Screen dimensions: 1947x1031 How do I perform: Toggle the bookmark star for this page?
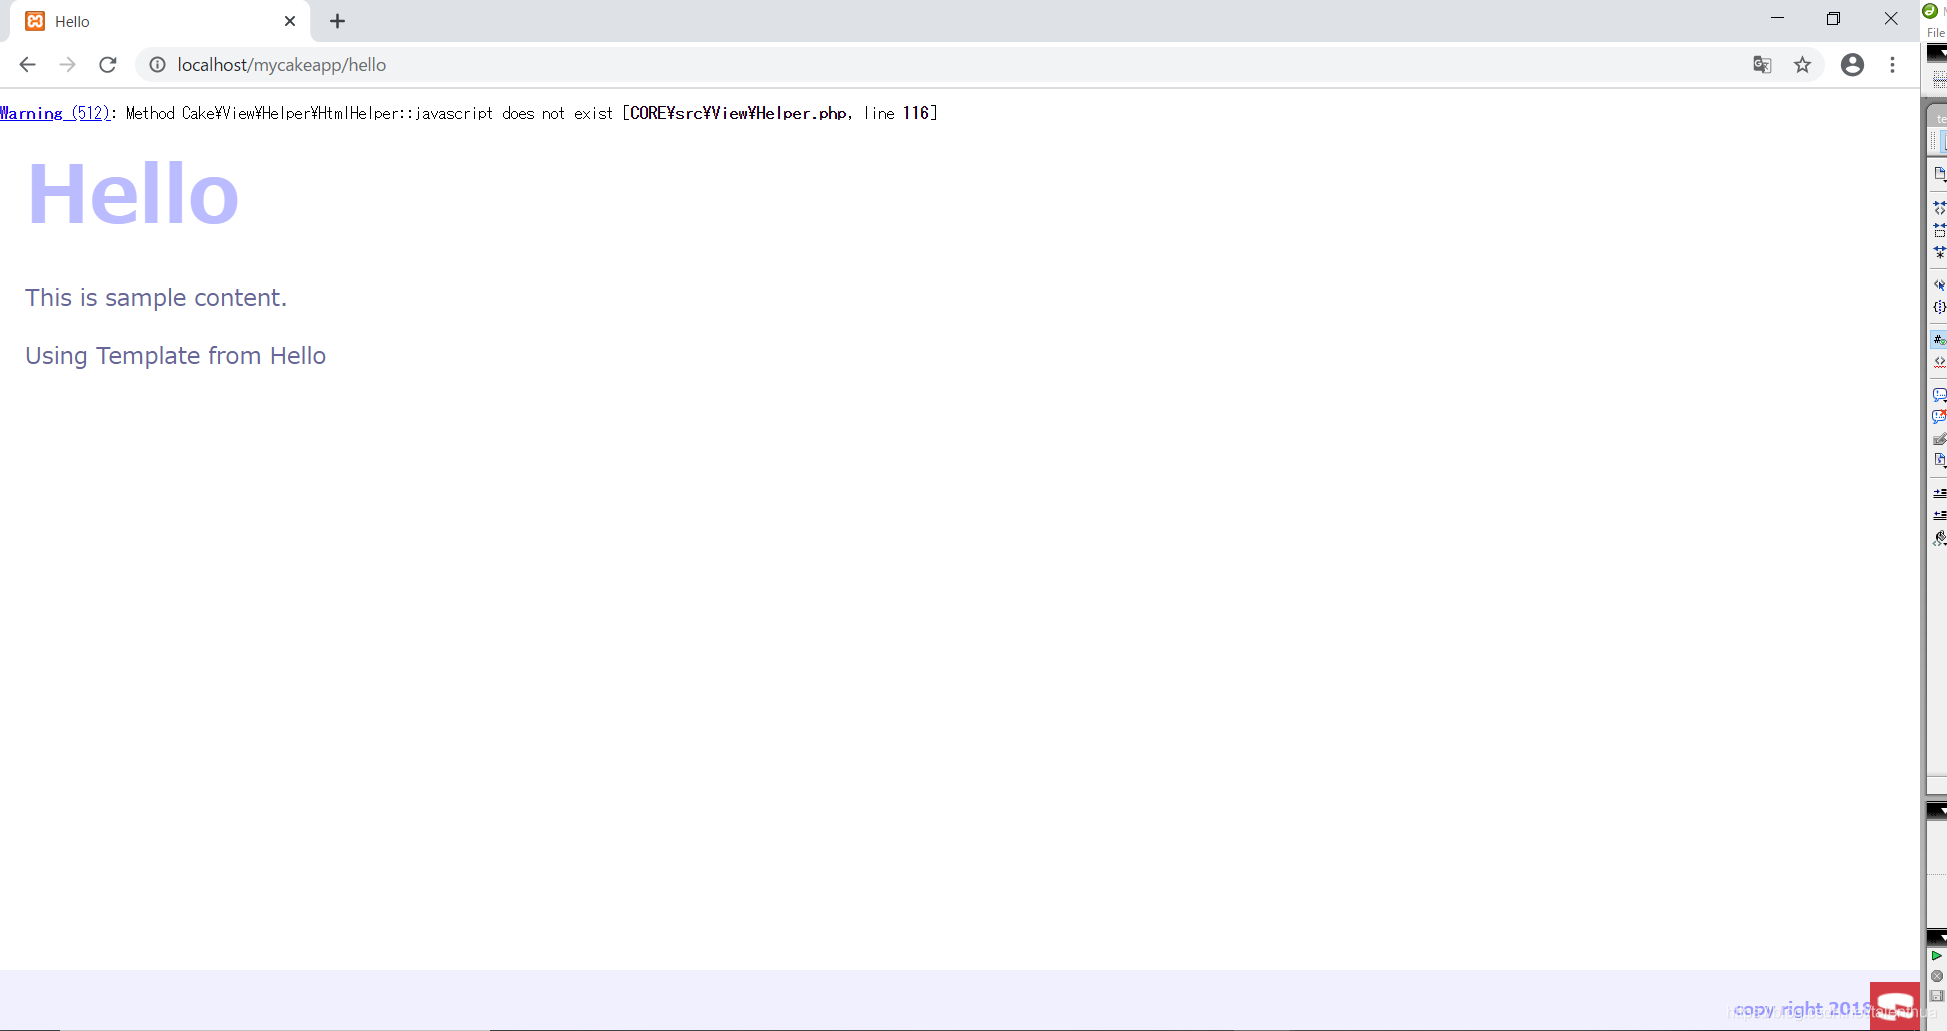1803,64
